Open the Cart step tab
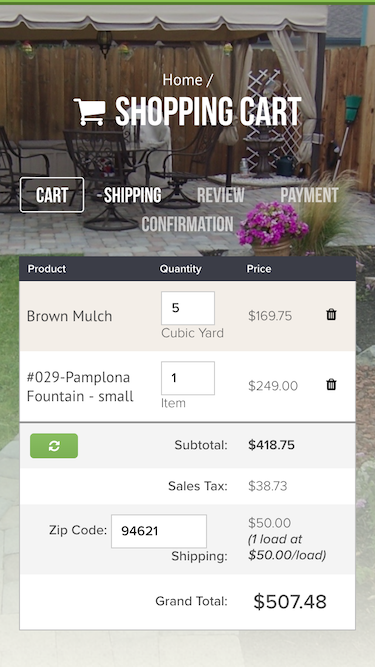 (52, 195)
